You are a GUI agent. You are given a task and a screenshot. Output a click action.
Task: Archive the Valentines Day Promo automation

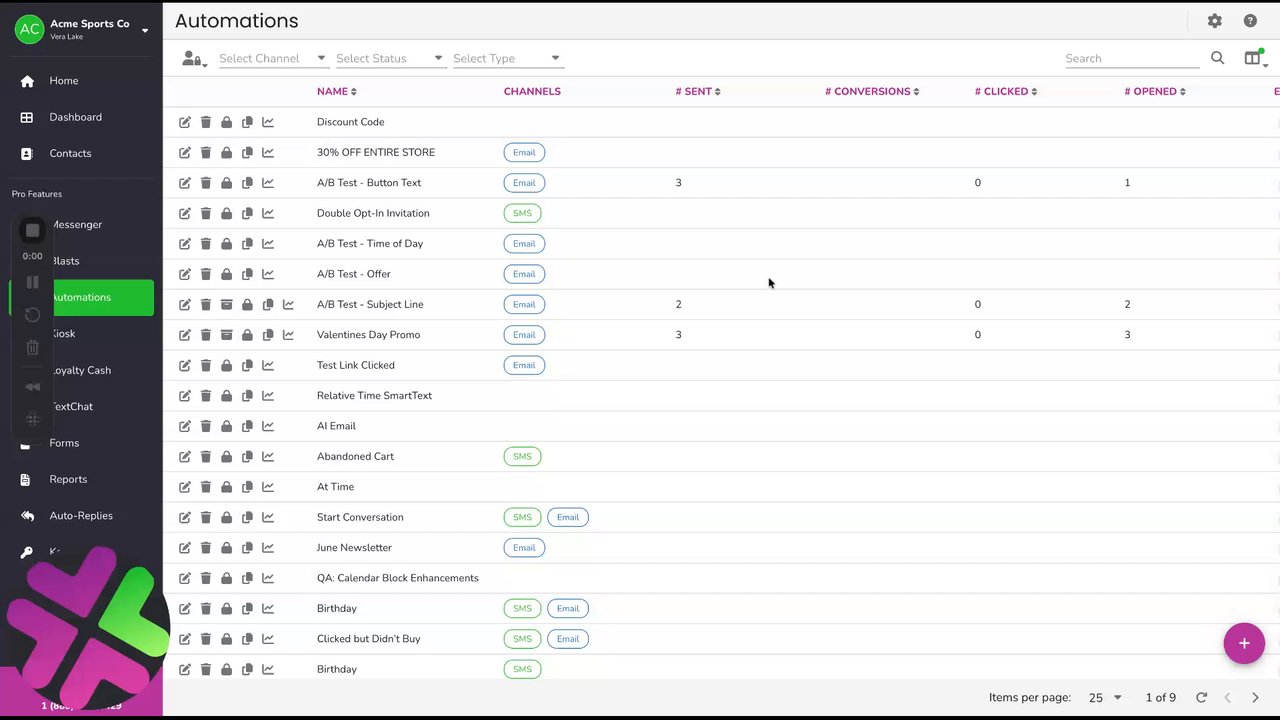pyautogui.click(x=226, y=335)
